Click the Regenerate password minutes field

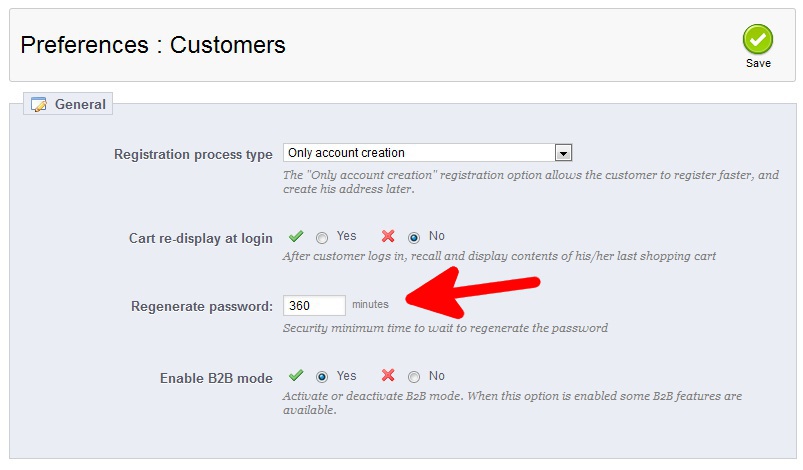tap(314, 305)
